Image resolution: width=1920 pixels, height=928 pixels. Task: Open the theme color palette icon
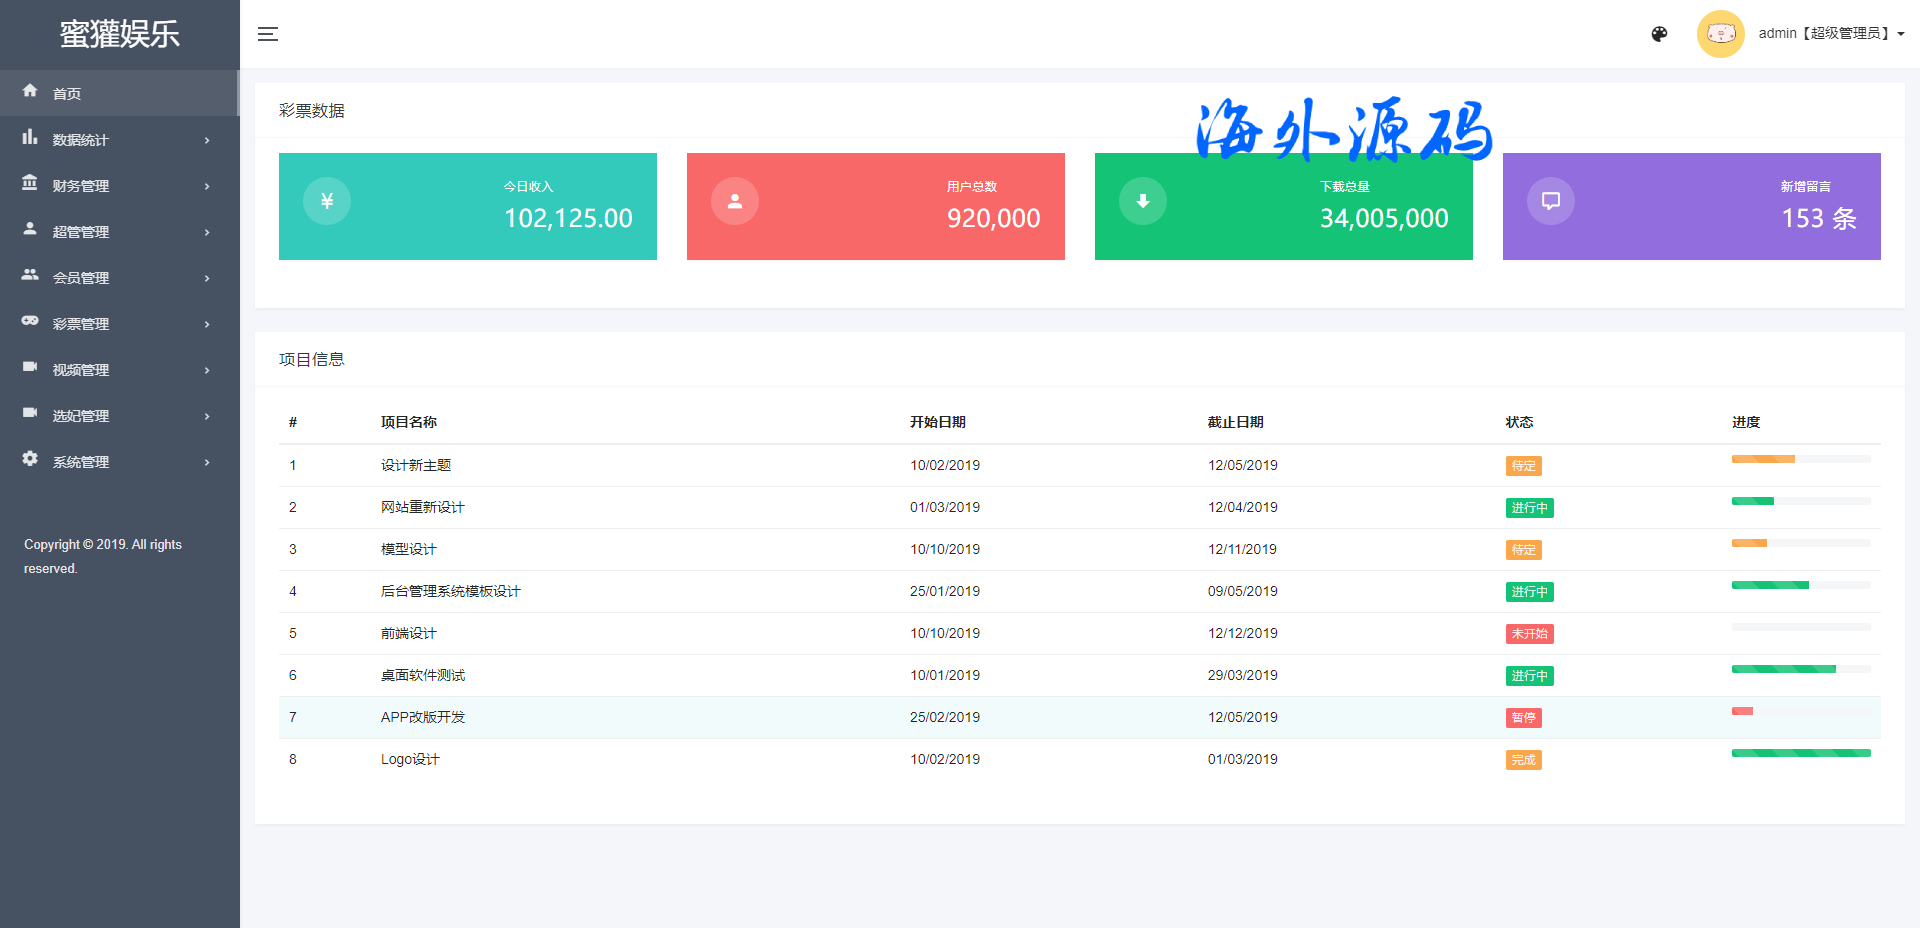pos(1659,34)
